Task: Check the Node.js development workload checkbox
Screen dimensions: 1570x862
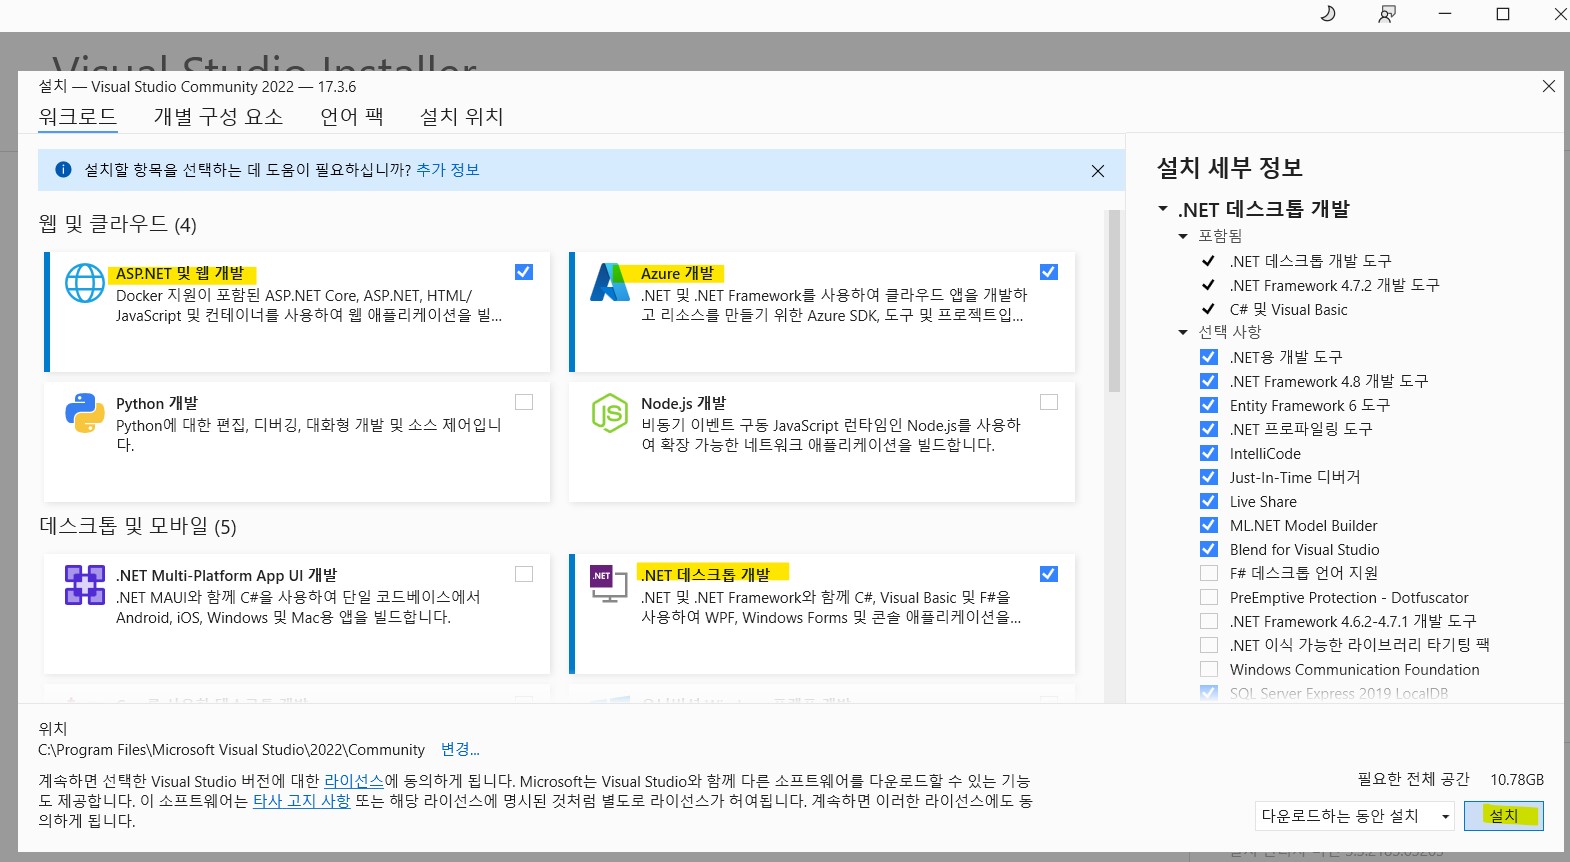Action: [1049, 402]
